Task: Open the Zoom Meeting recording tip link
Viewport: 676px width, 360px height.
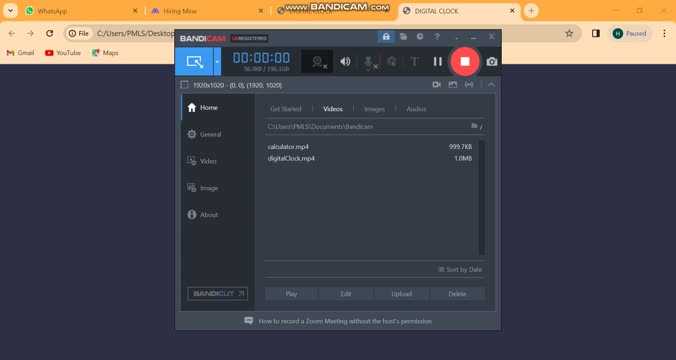Action: (x=345, y=321)
